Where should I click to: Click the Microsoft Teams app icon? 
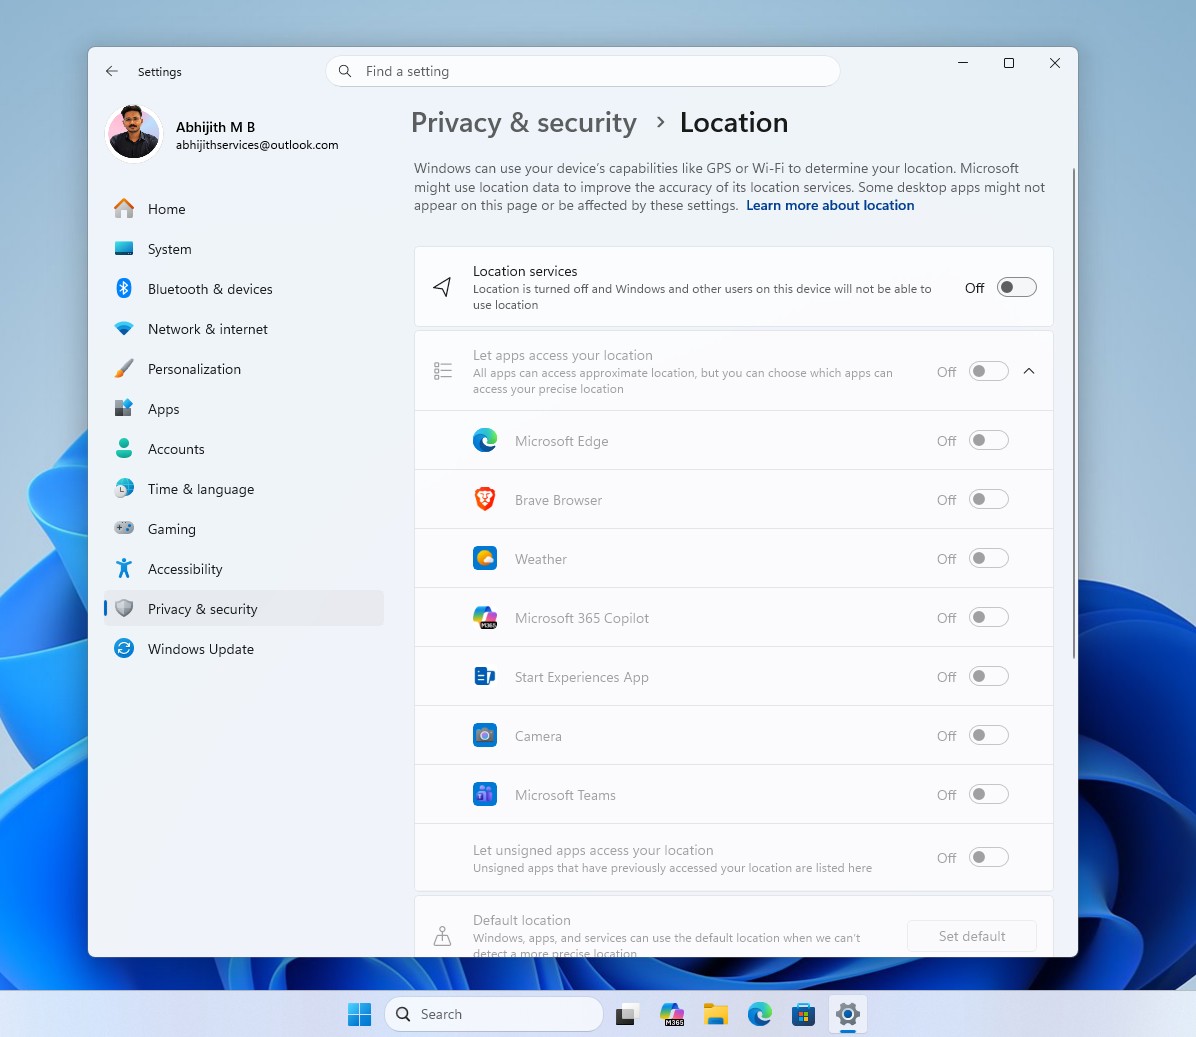485,794
